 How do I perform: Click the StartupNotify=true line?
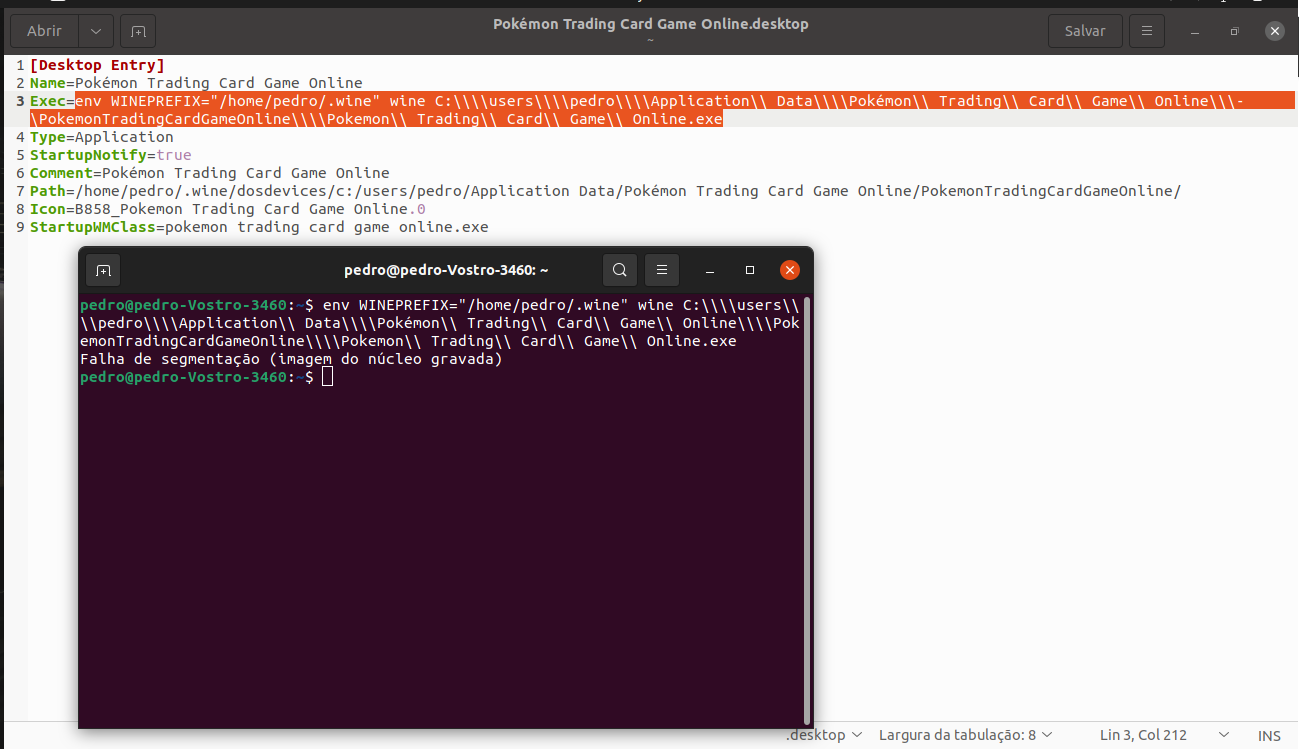110,155
